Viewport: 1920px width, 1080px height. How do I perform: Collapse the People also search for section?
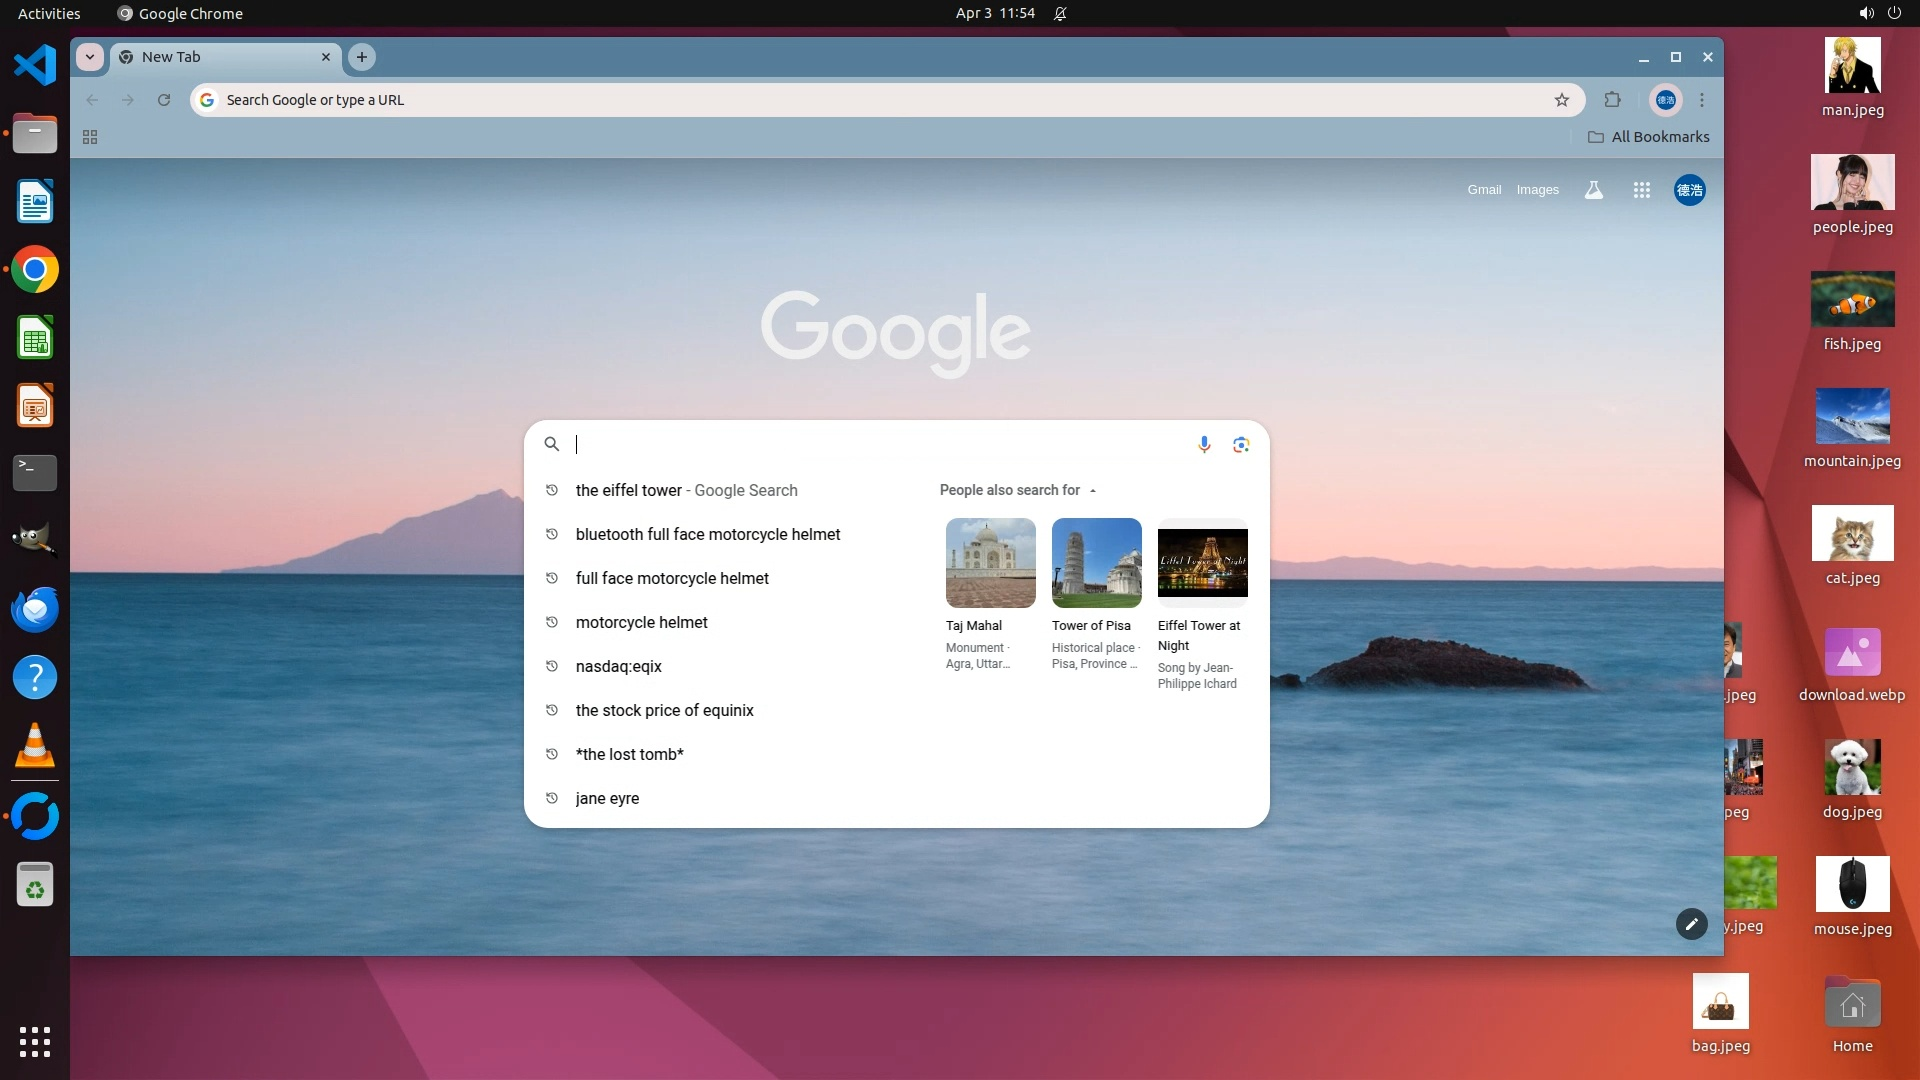coord(1093,491)
